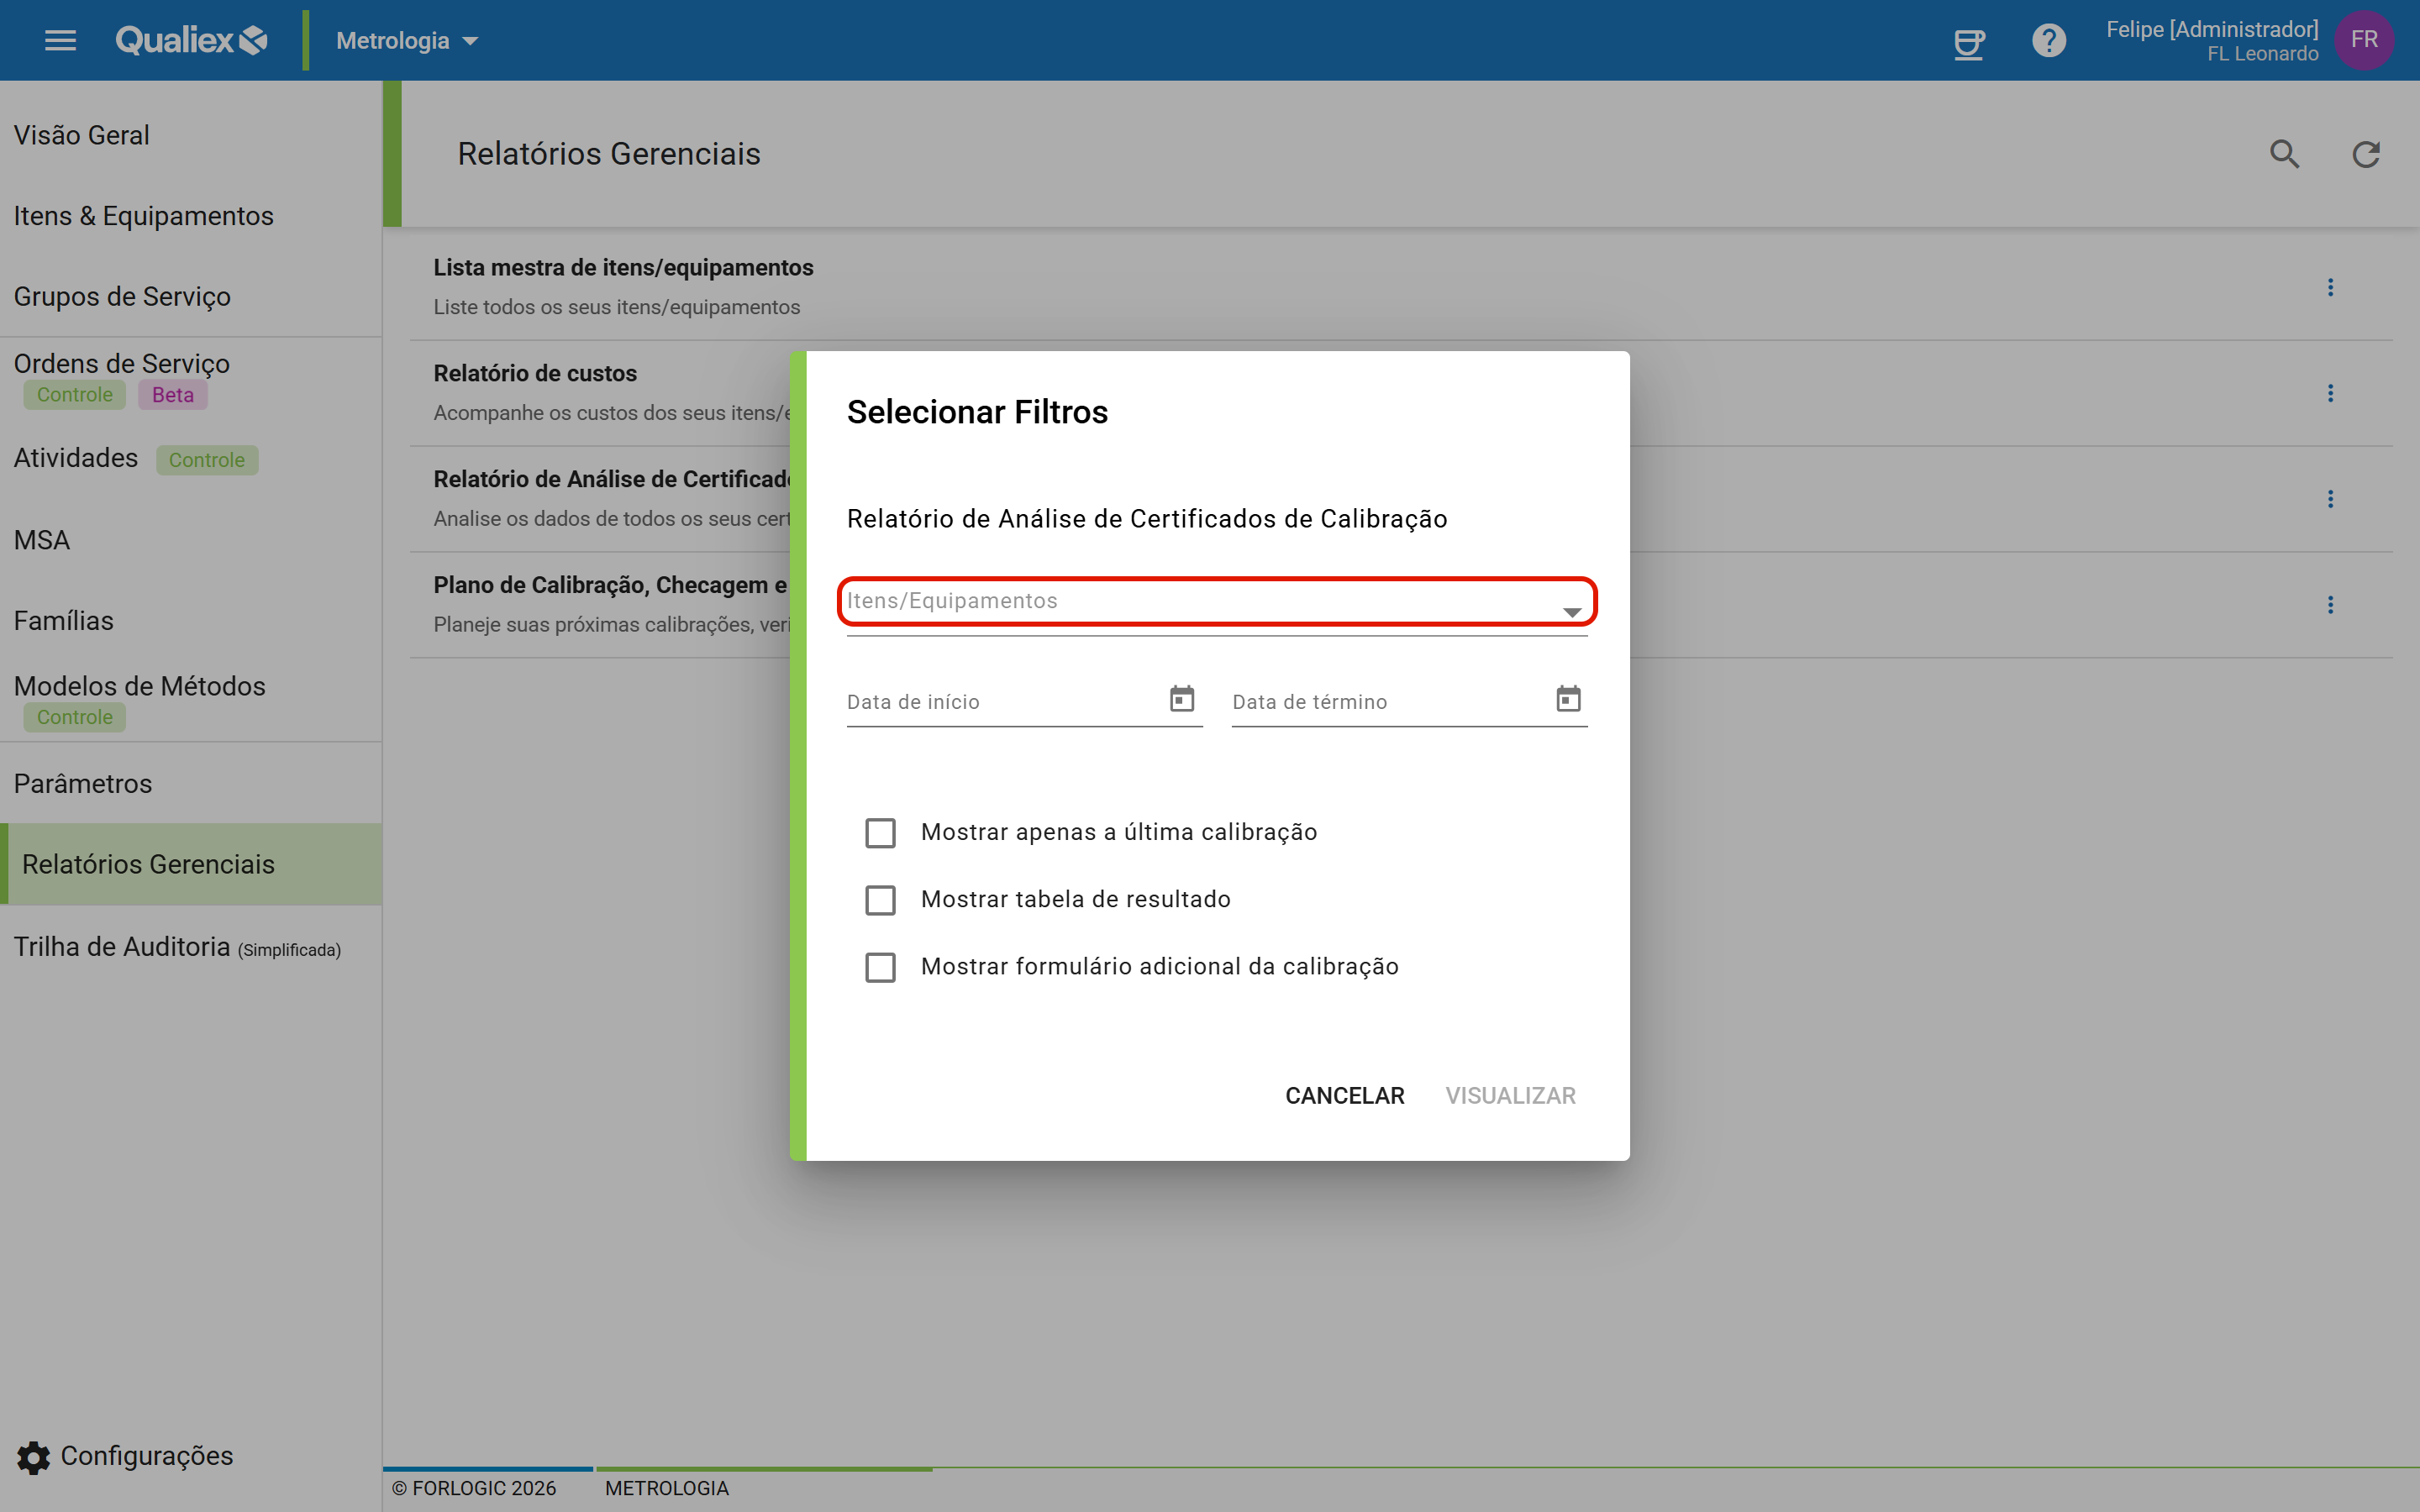The height and width of the screenshot is (1512, 2420).
Task: Open Itens & Equipamentos sidebar item
Action: (191, 216)
